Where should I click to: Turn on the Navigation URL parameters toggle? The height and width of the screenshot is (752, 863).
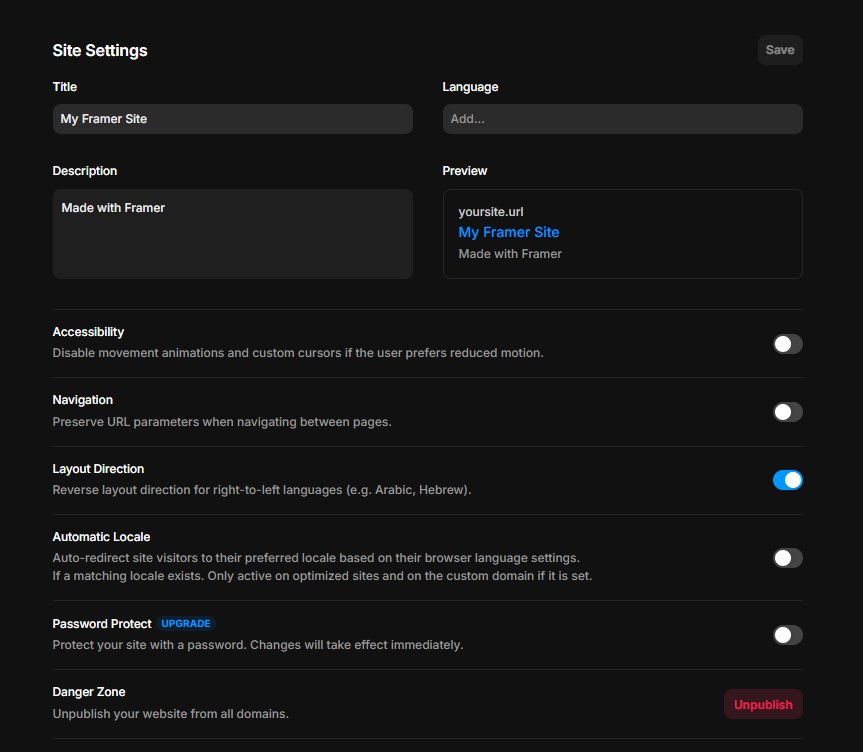788,412
